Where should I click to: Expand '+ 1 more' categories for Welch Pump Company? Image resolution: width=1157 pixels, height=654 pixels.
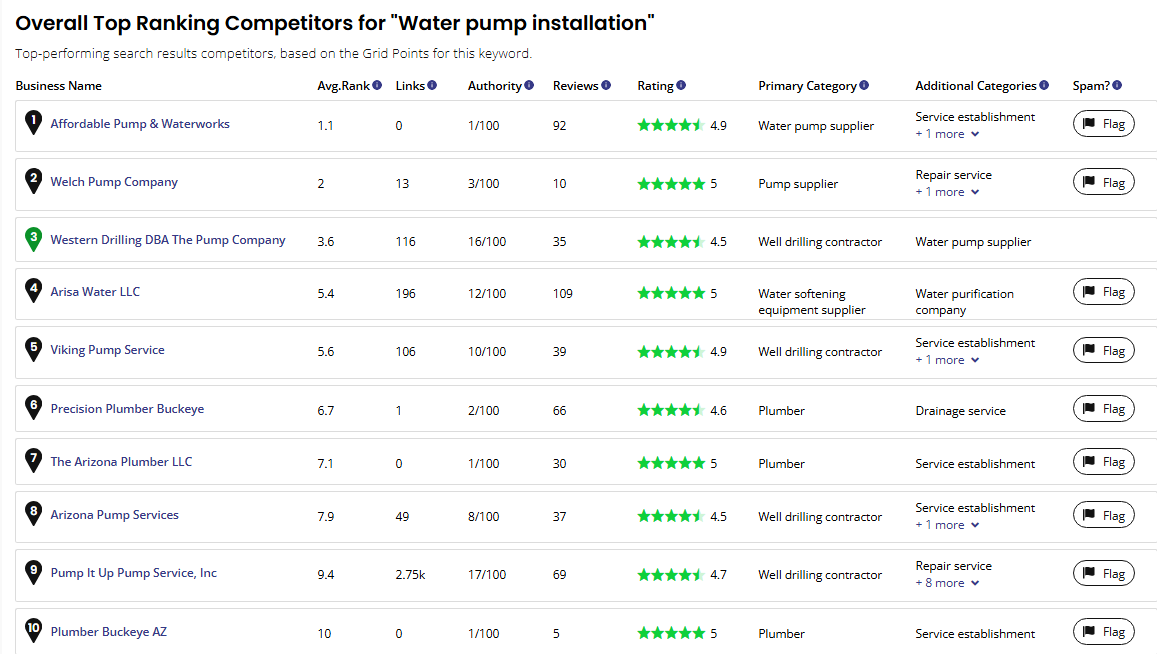pos(947,192)
